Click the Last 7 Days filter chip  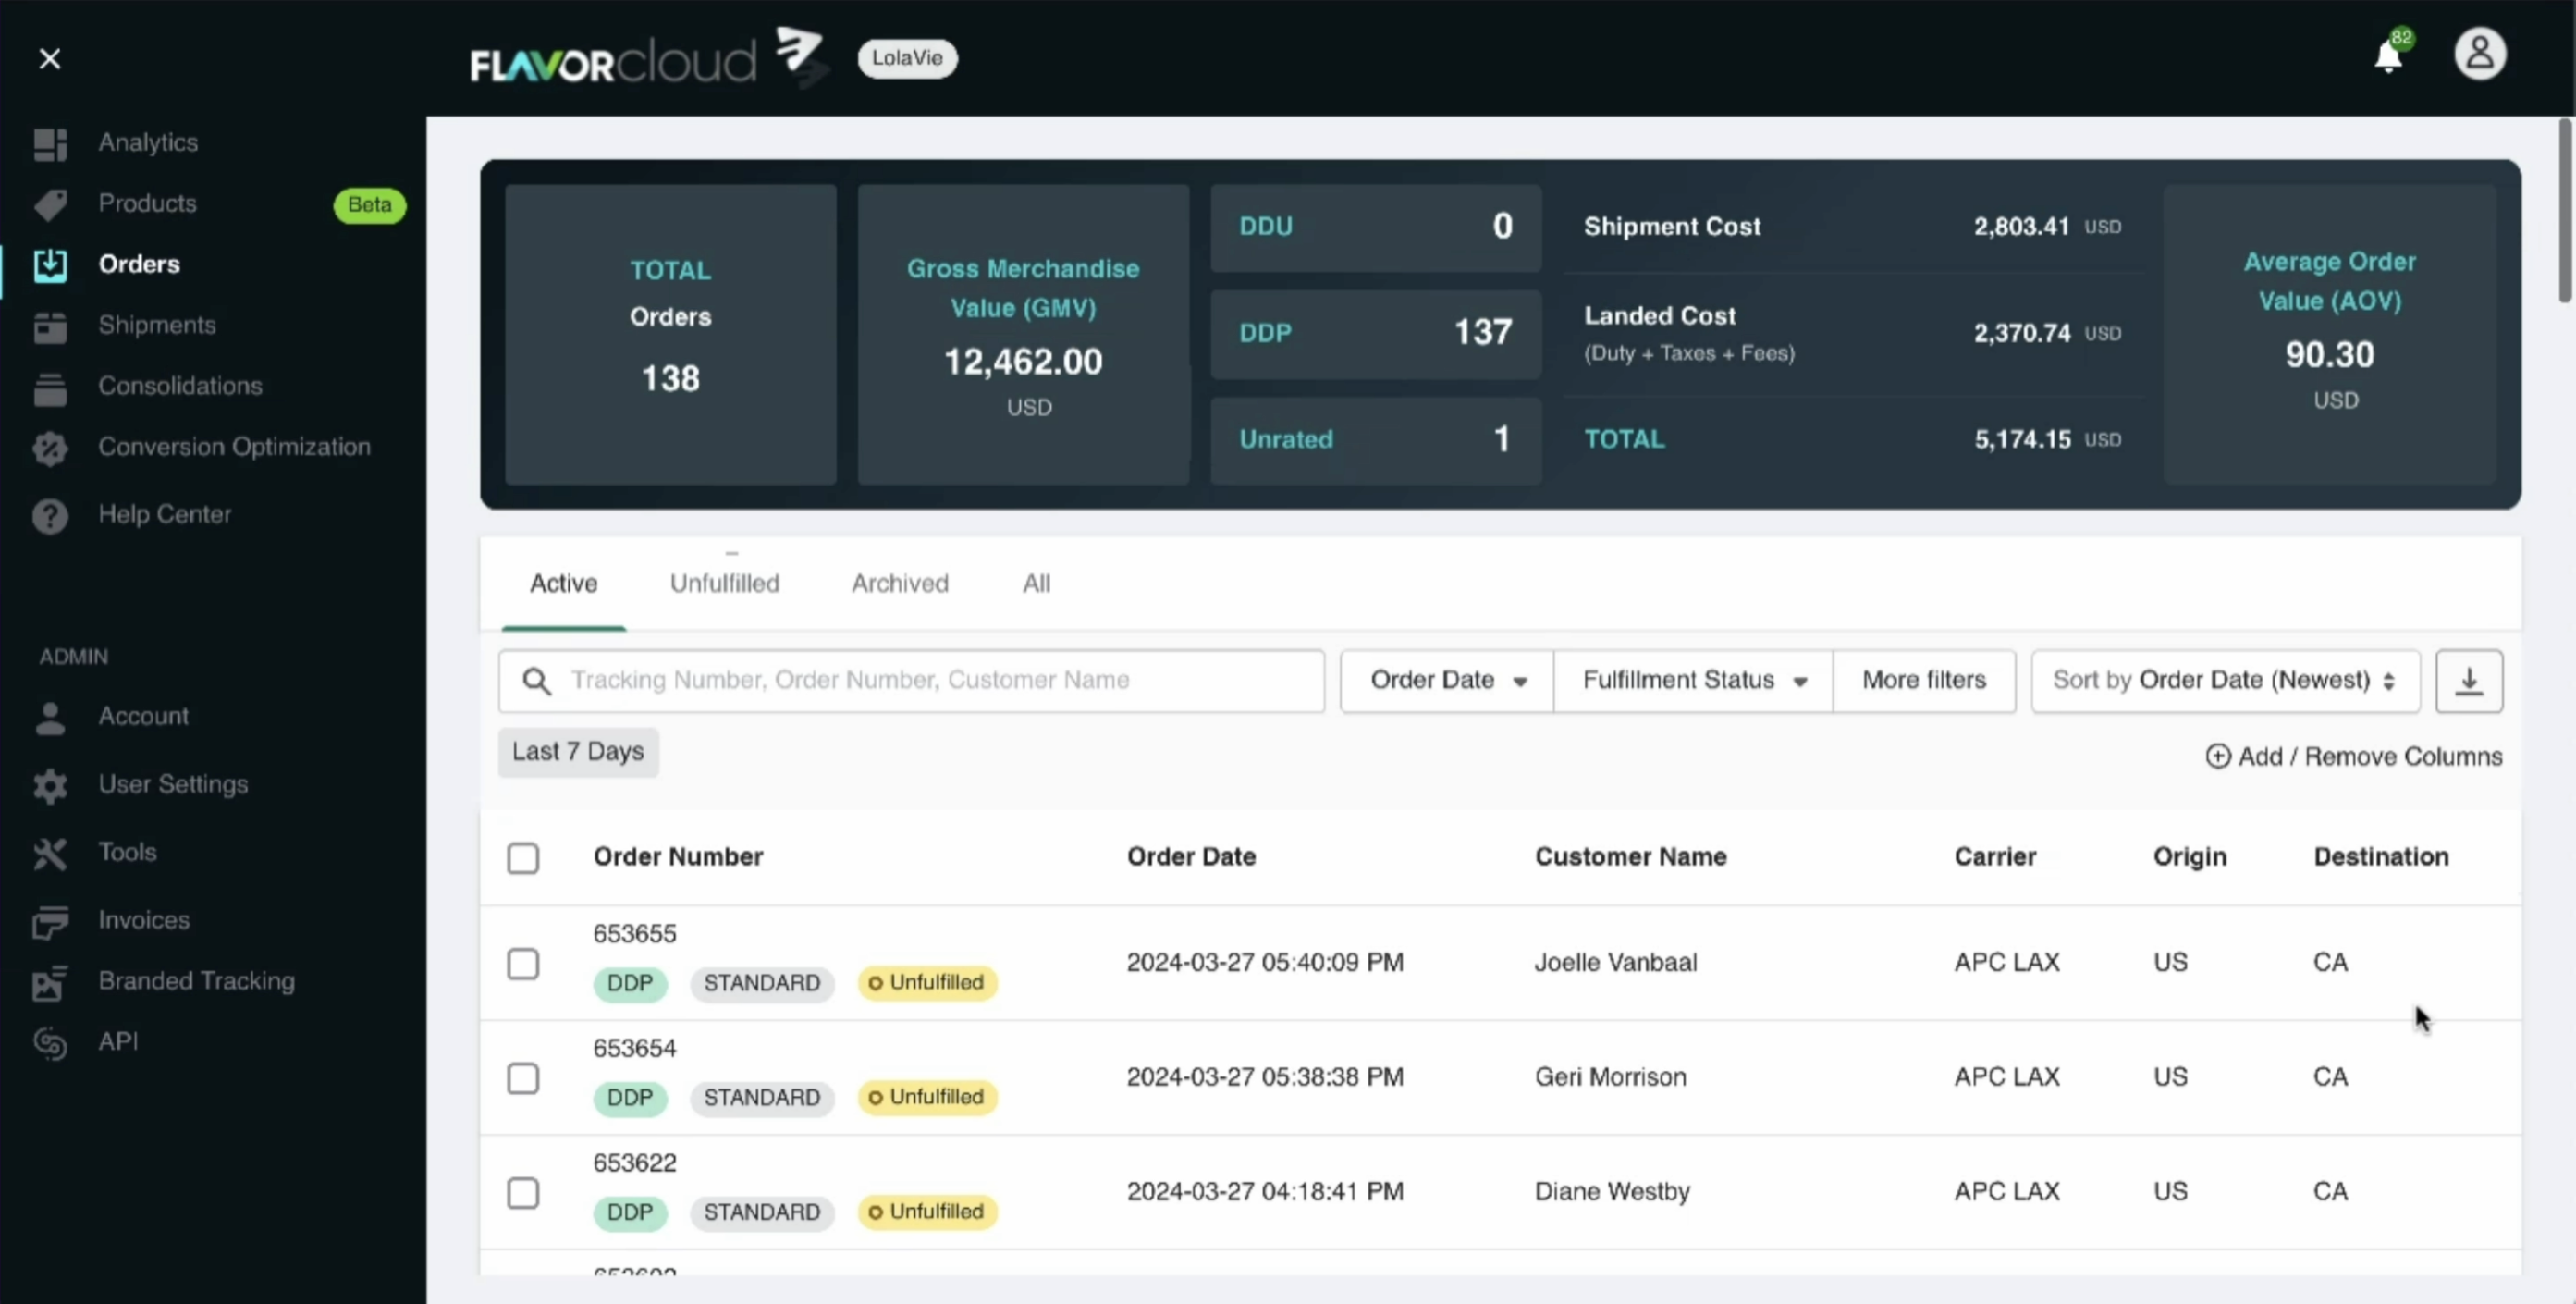[578, 752]
